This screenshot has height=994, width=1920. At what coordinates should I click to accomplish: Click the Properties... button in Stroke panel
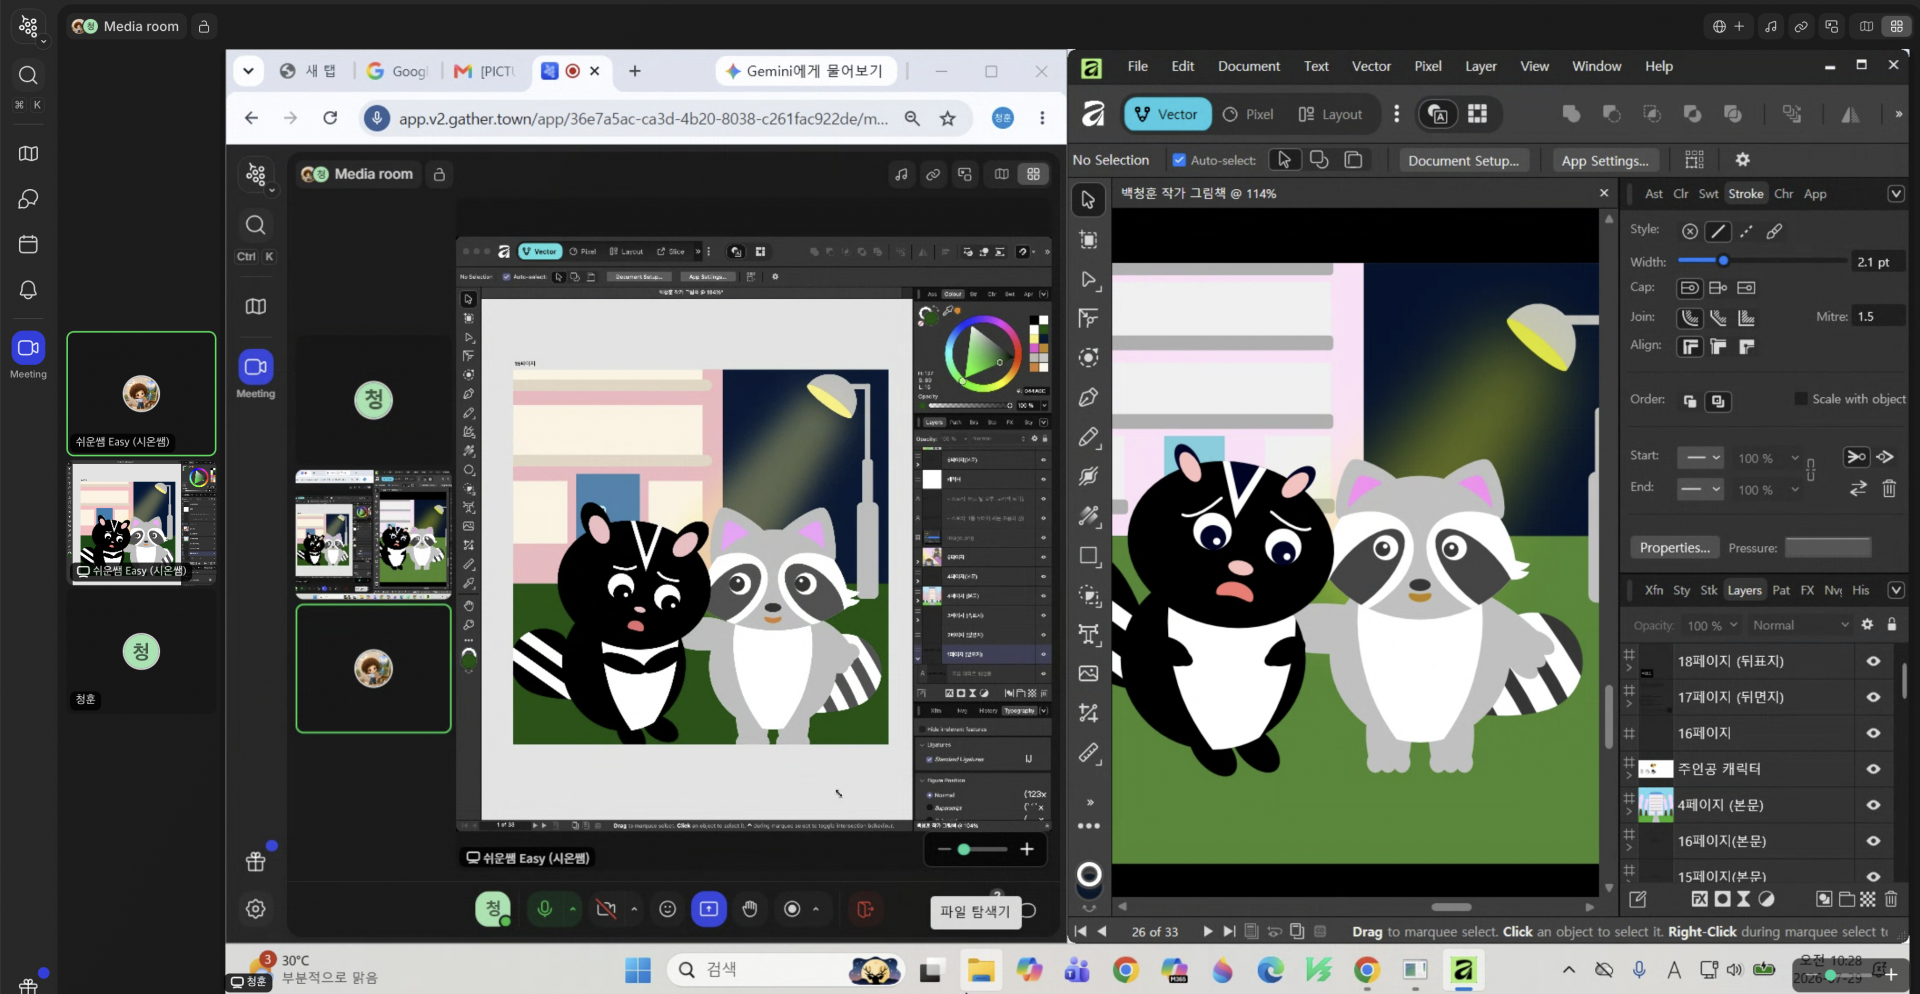(1674, 548)
